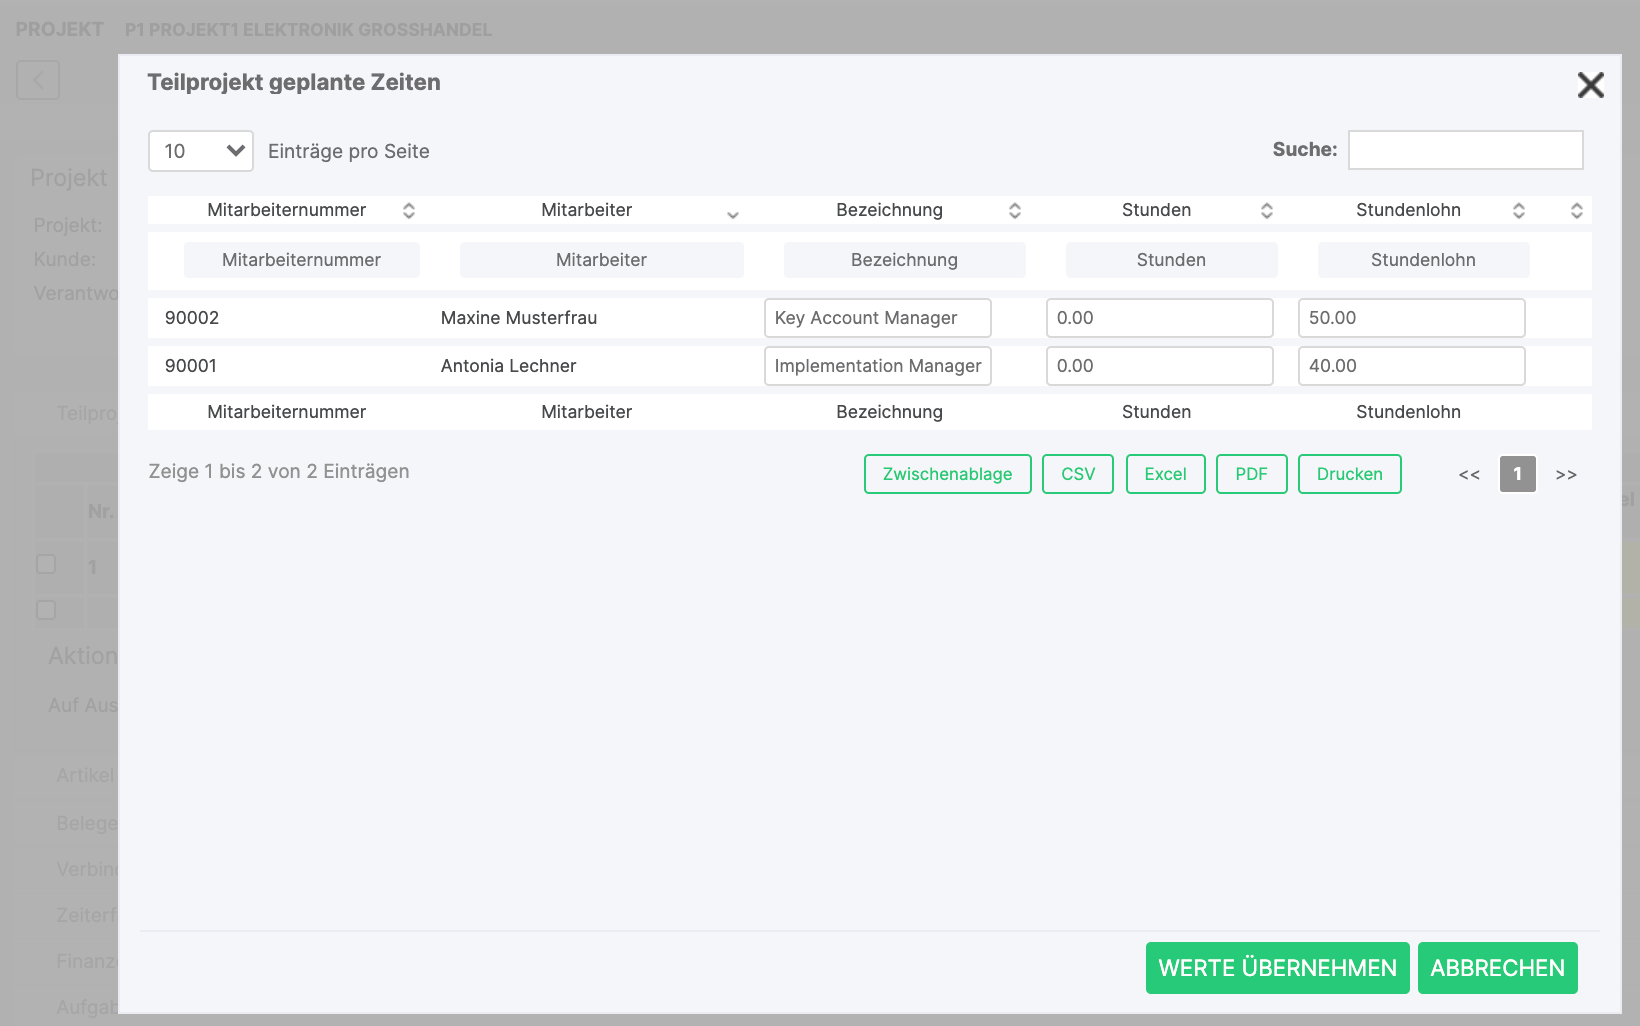Focus the Bezeichnung filter field
1640x1026 pixels.
click(904, 260)
